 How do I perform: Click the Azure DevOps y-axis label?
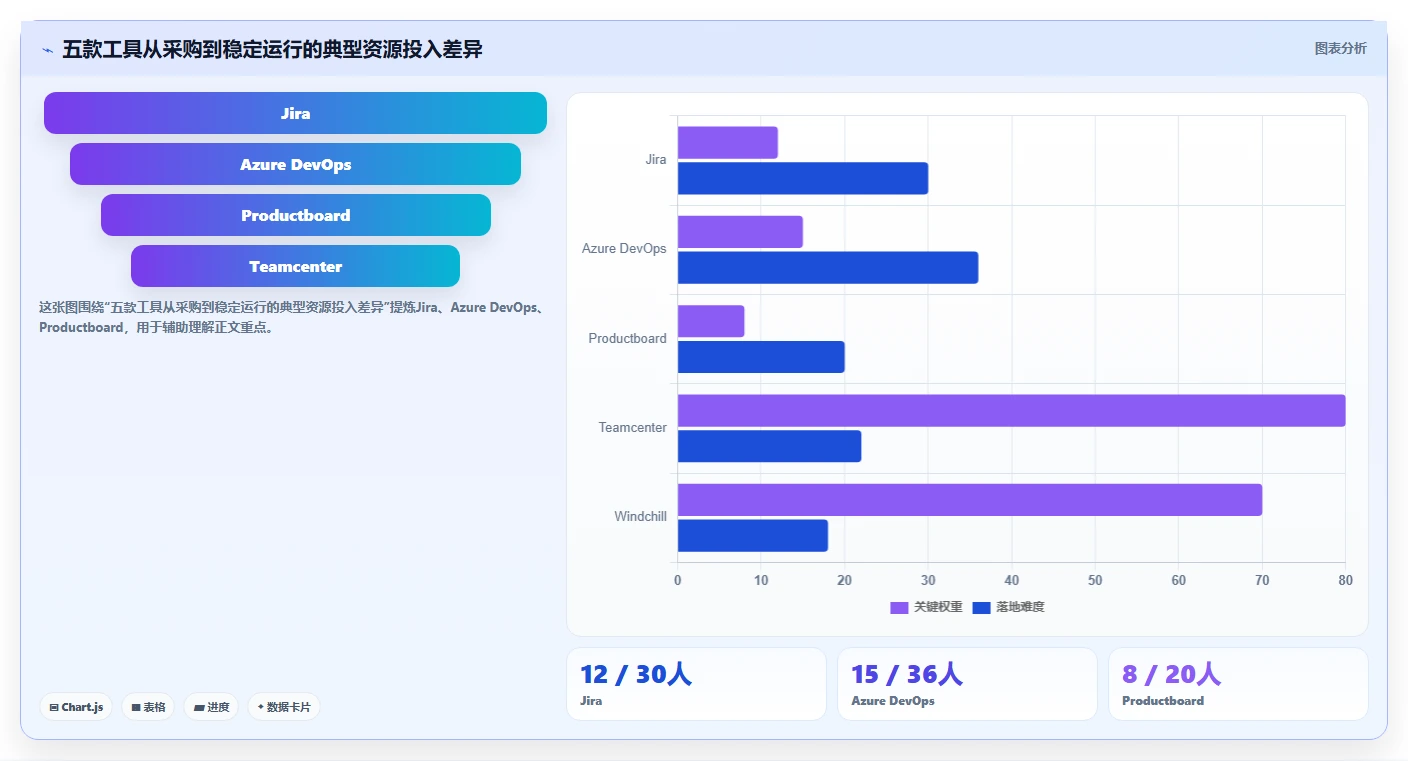(x=624, y=249)
